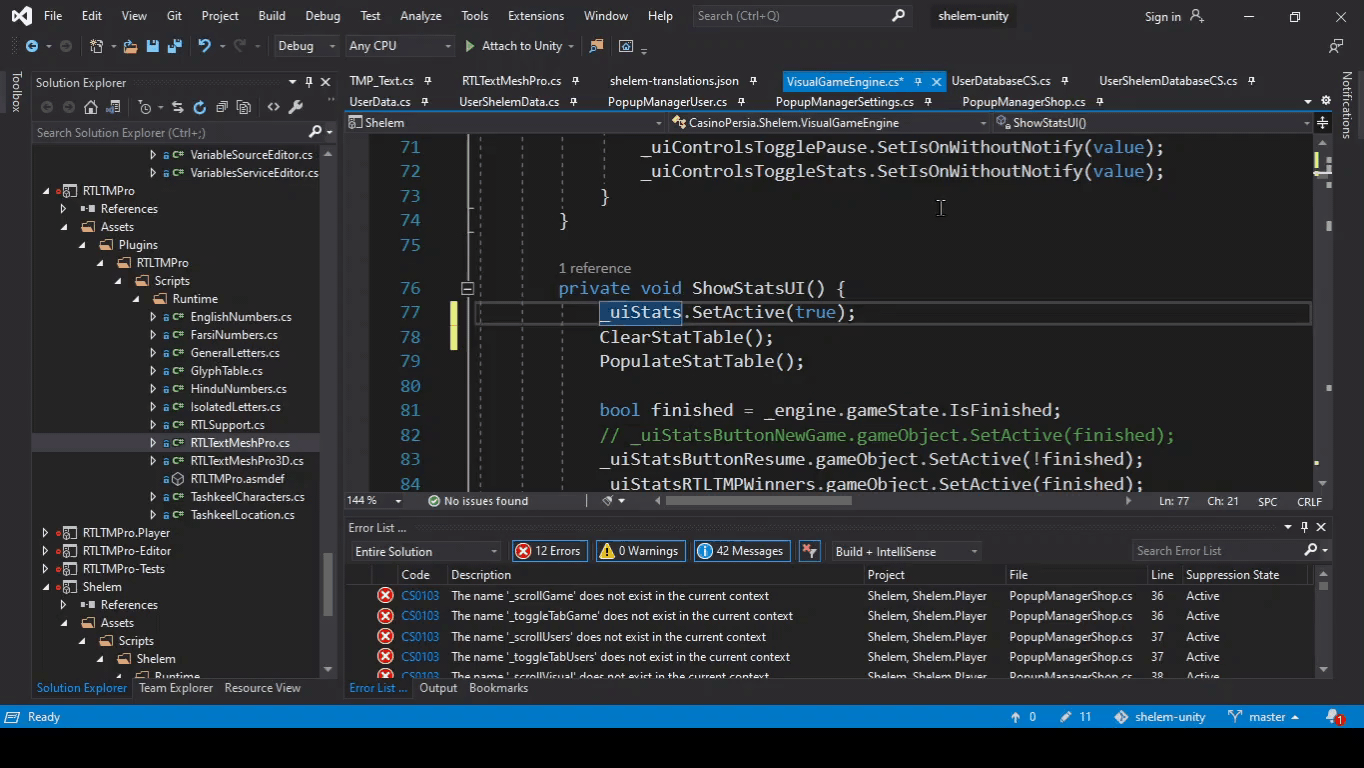Navigate backward with the blue back arrow
The width and height of the screenshot is (1364, 768).
[x=32, y=46]
